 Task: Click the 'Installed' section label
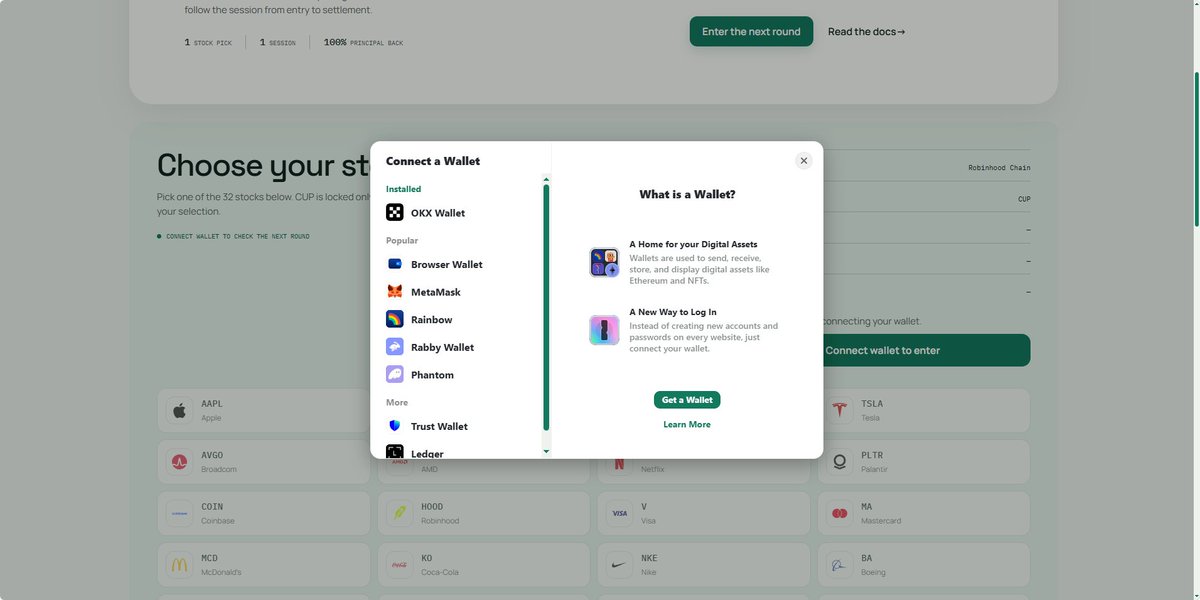click(x=404, y=189)
